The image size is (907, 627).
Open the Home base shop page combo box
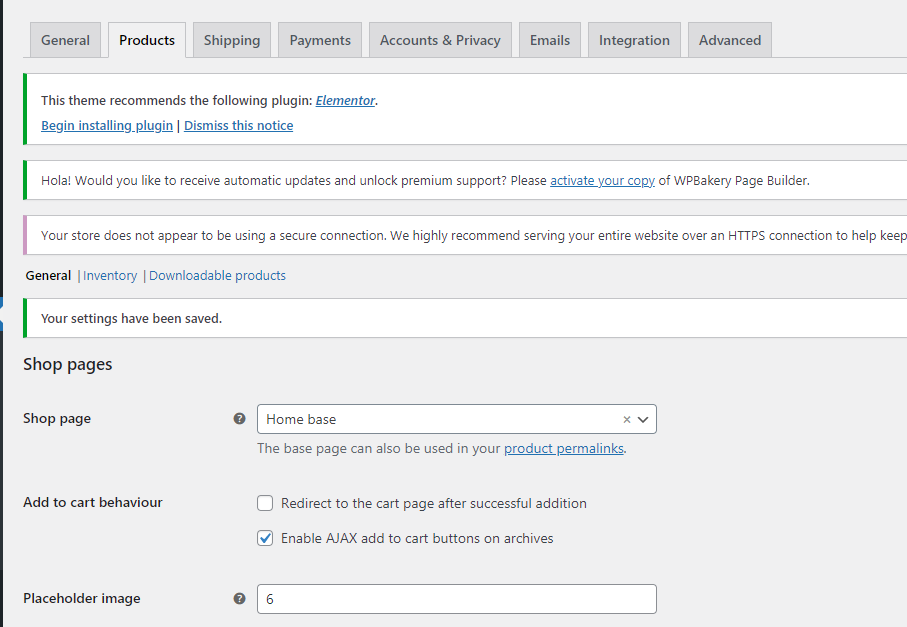coord(440,420)
